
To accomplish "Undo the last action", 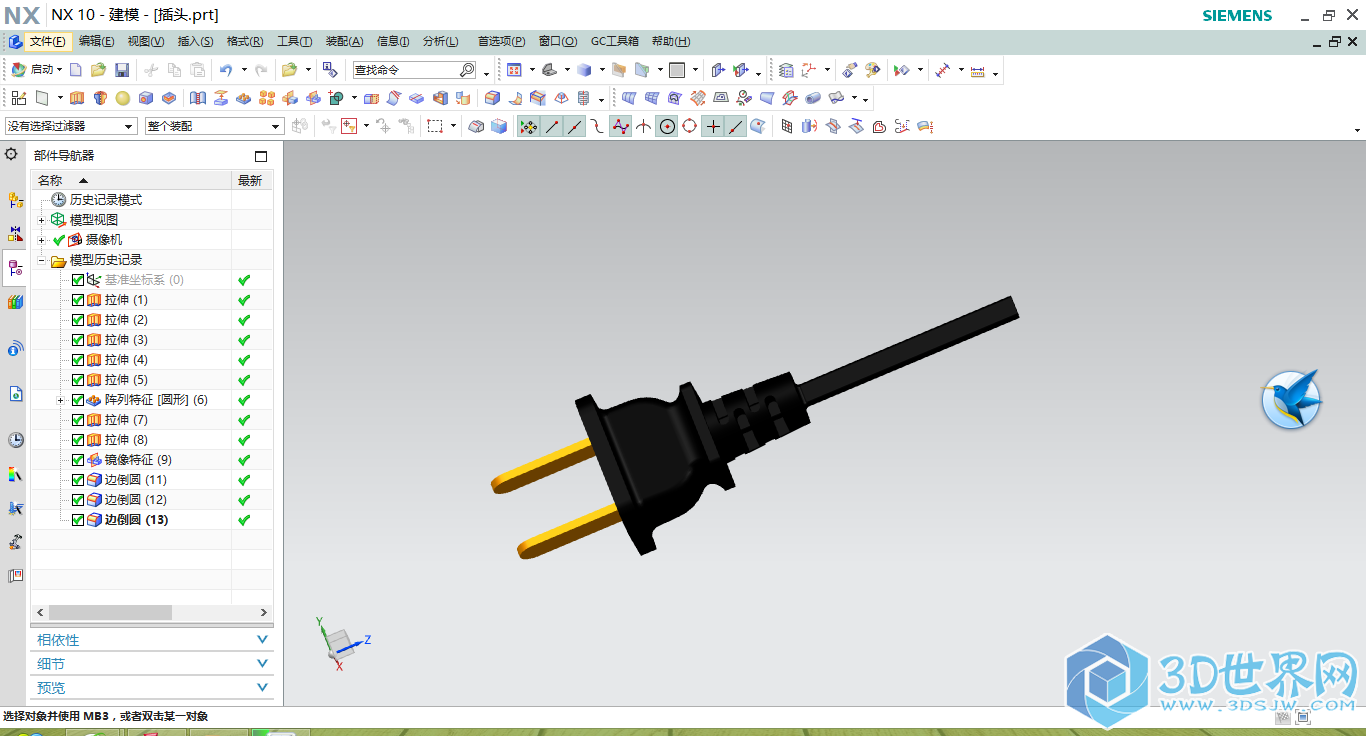I will [x=225, y=70].
